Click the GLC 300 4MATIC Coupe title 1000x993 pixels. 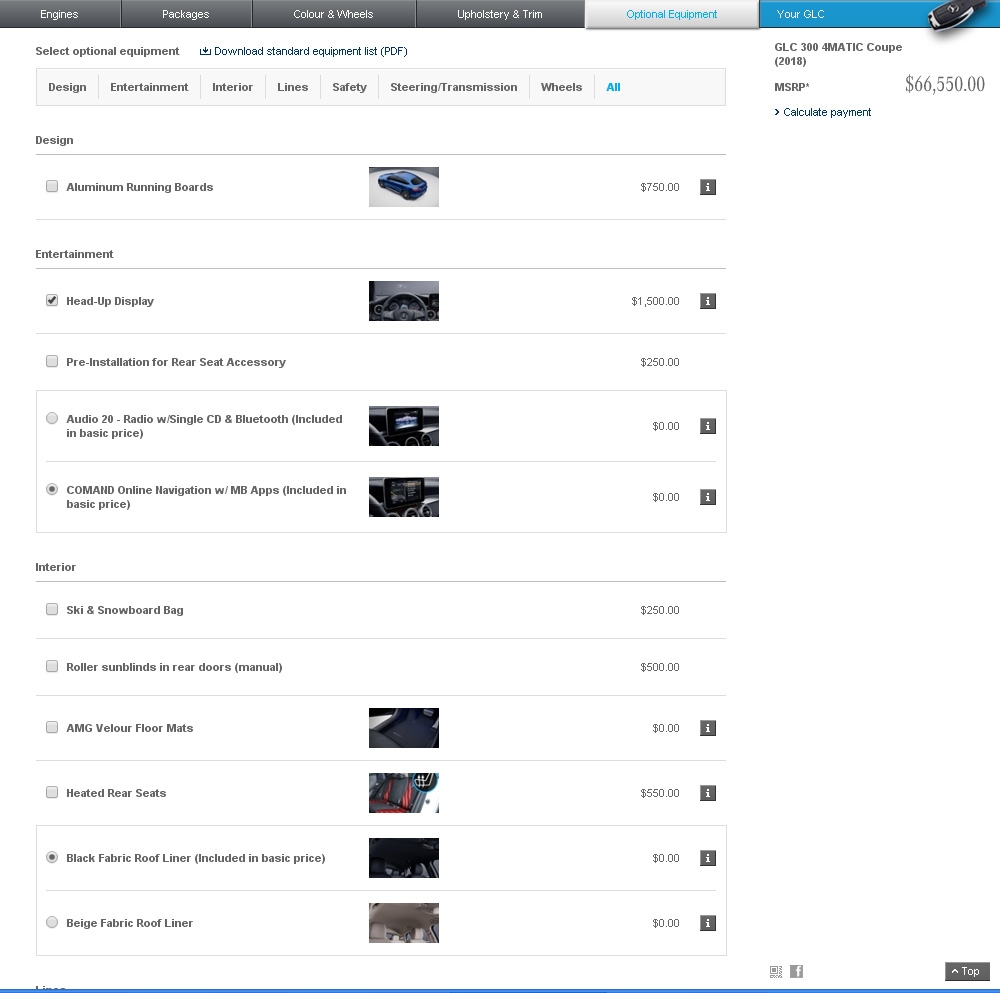point(838,54)
